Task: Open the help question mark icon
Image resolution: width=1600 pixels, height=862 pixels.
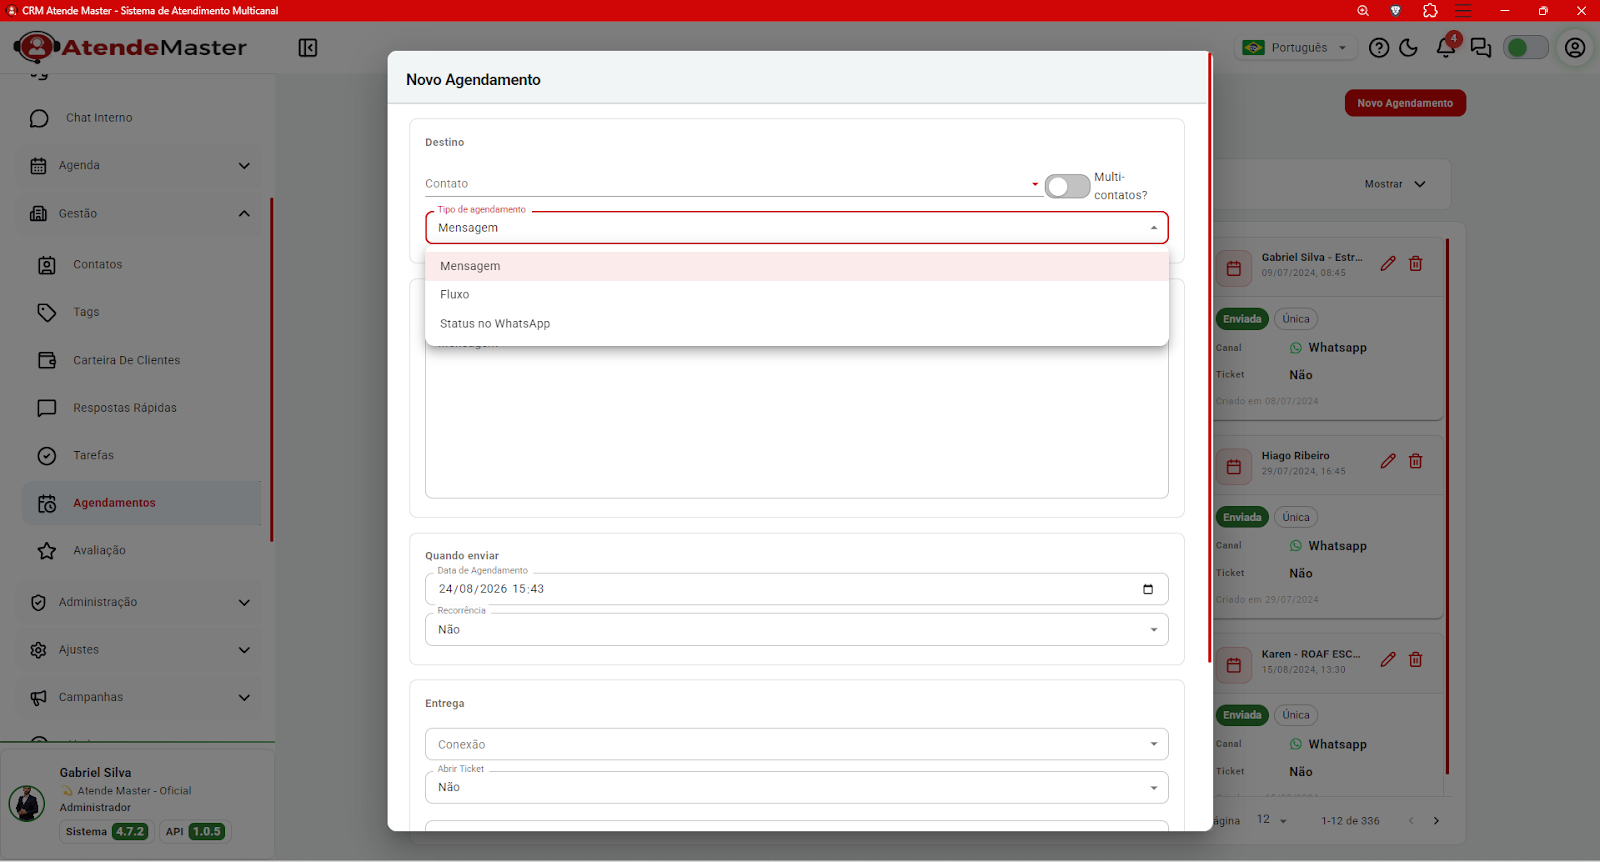Action: [1379, 48]
